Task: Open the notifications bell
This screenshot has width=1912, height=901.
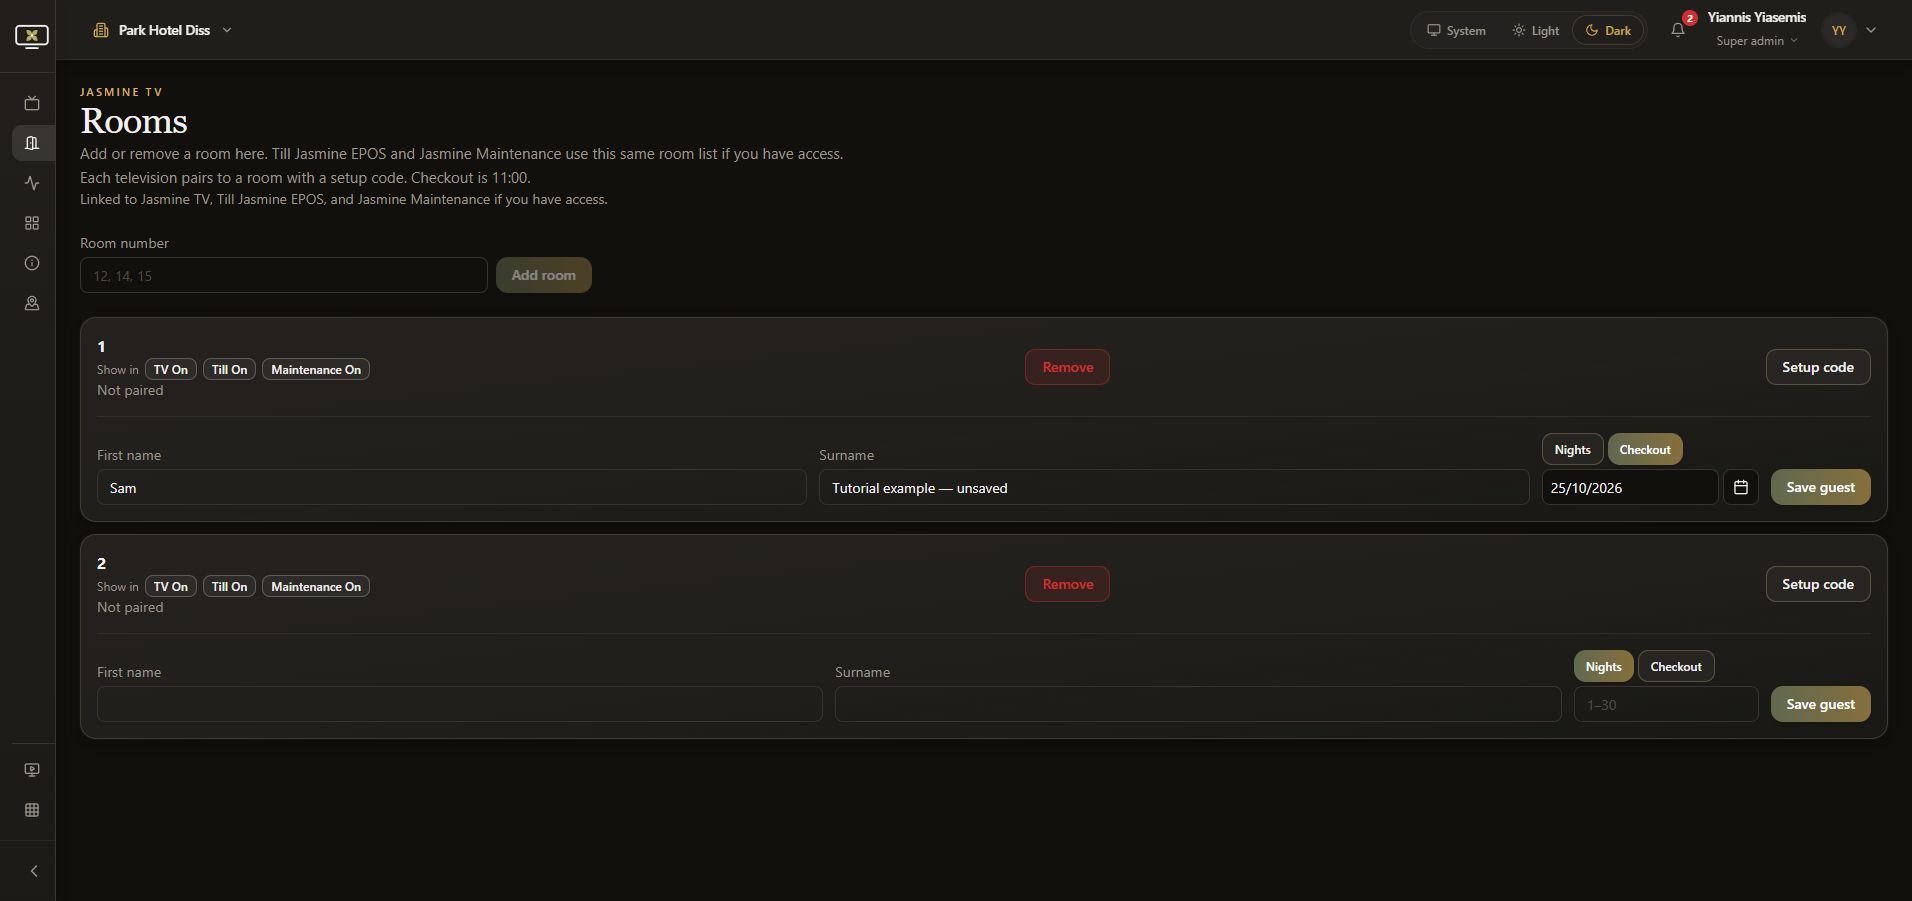Action: click(x=1678, y=30)
